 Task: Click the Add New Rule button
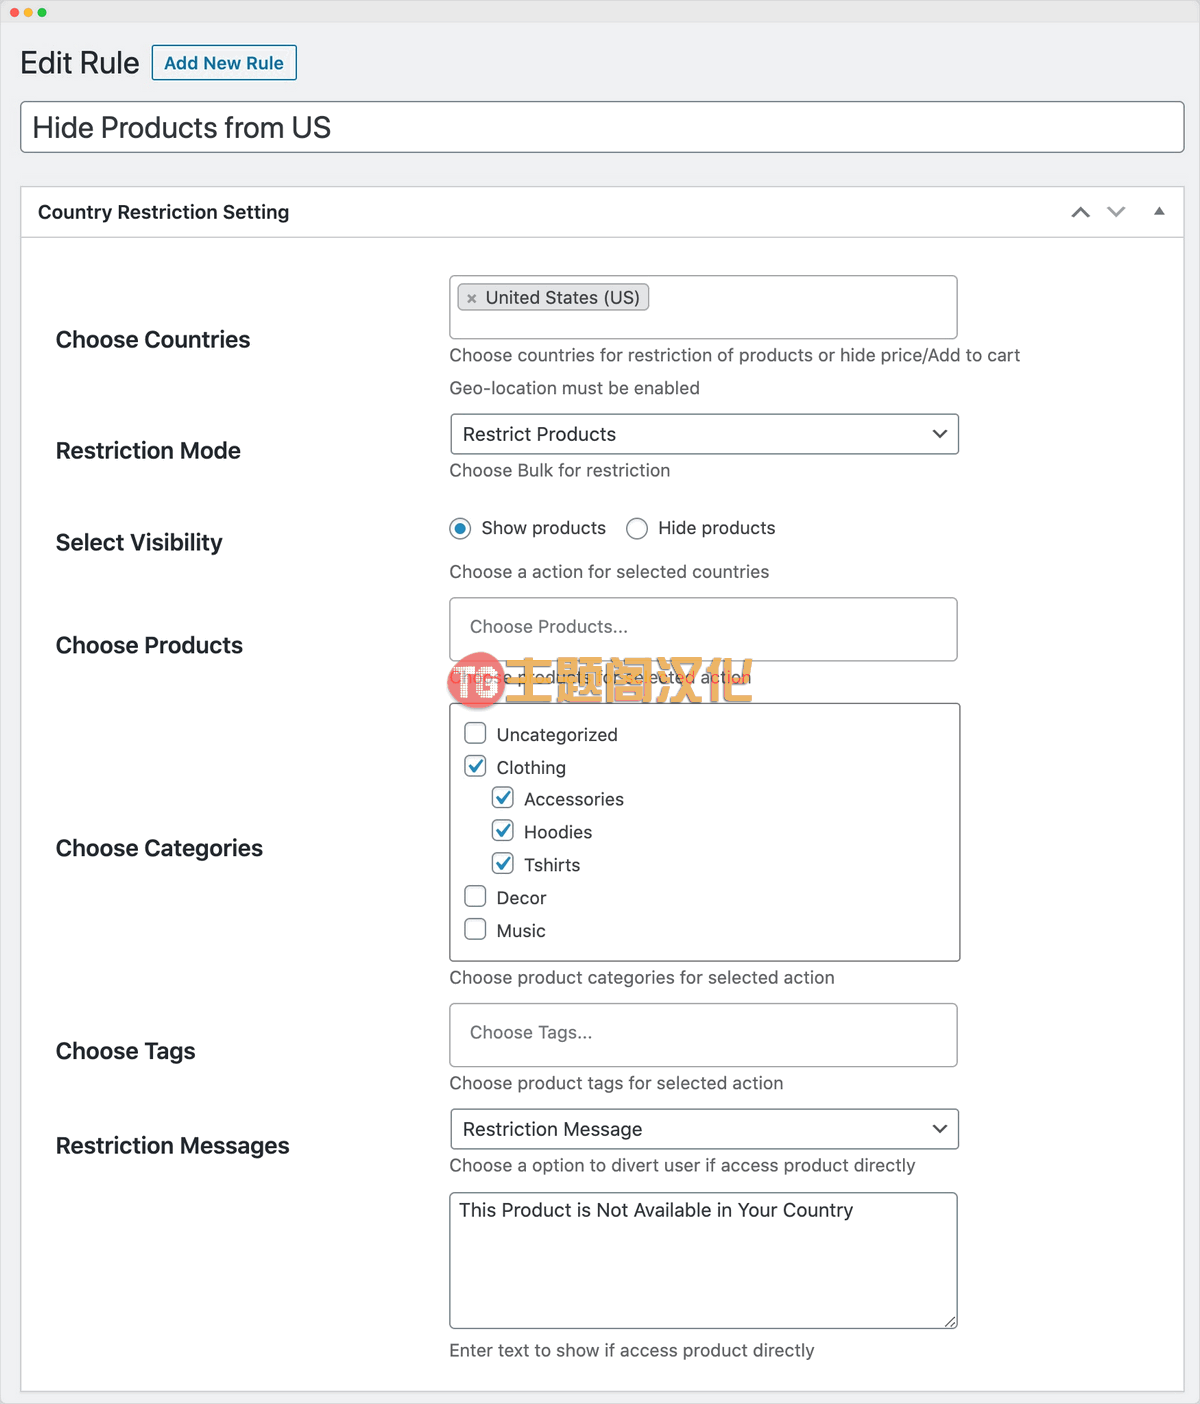coord(224,62)
